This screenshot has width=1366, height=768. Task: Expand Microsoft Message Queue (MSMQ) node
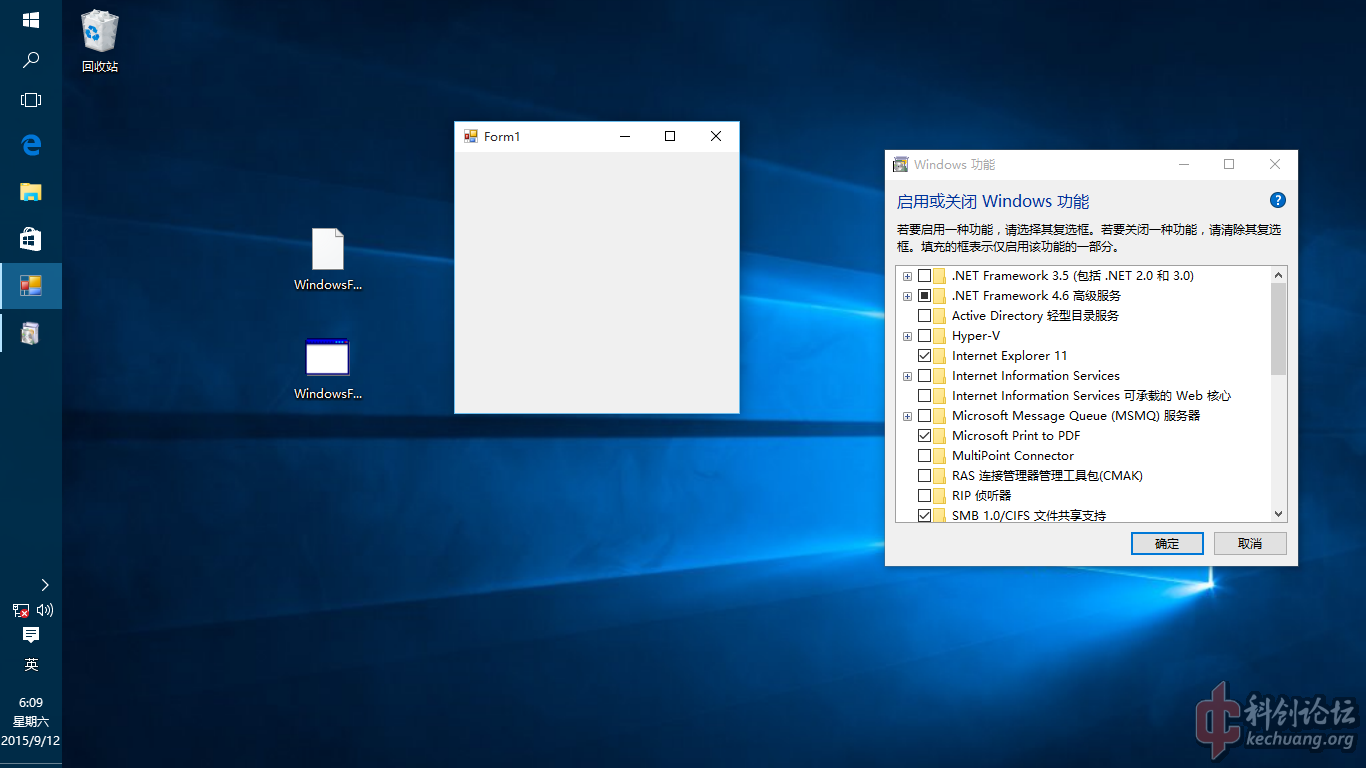click(907, 416)
